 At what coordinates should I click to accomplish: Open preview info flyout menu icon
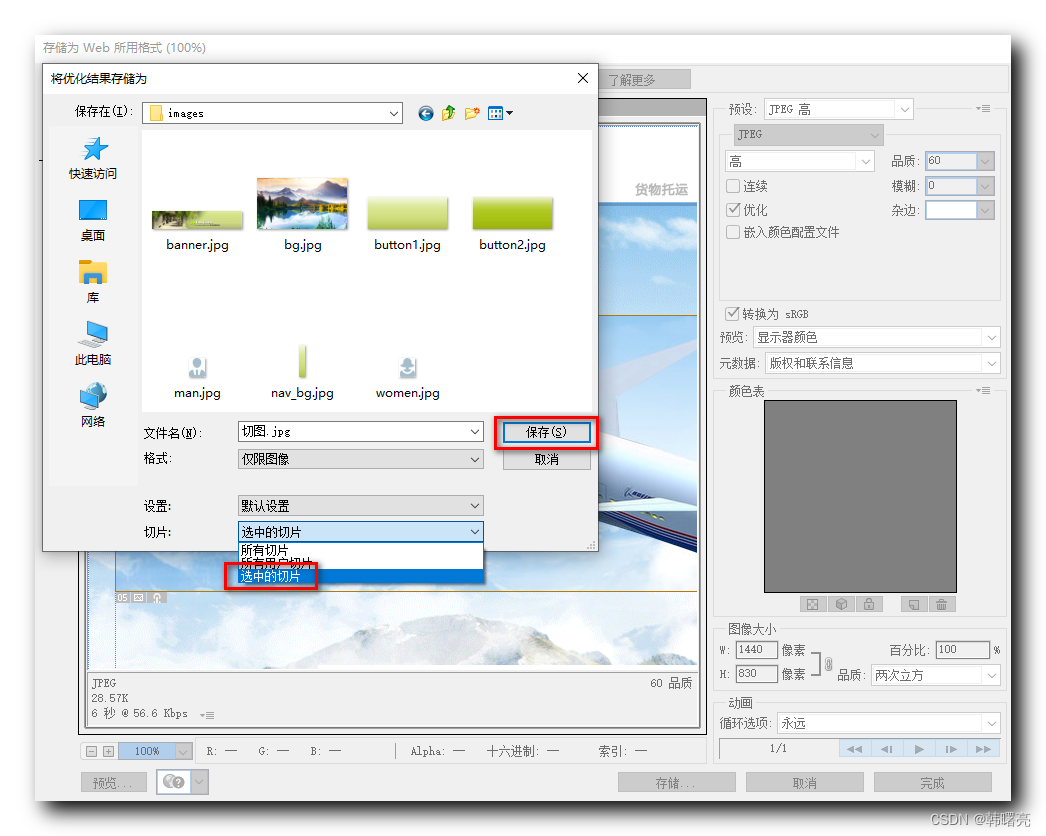click(207, 715)
